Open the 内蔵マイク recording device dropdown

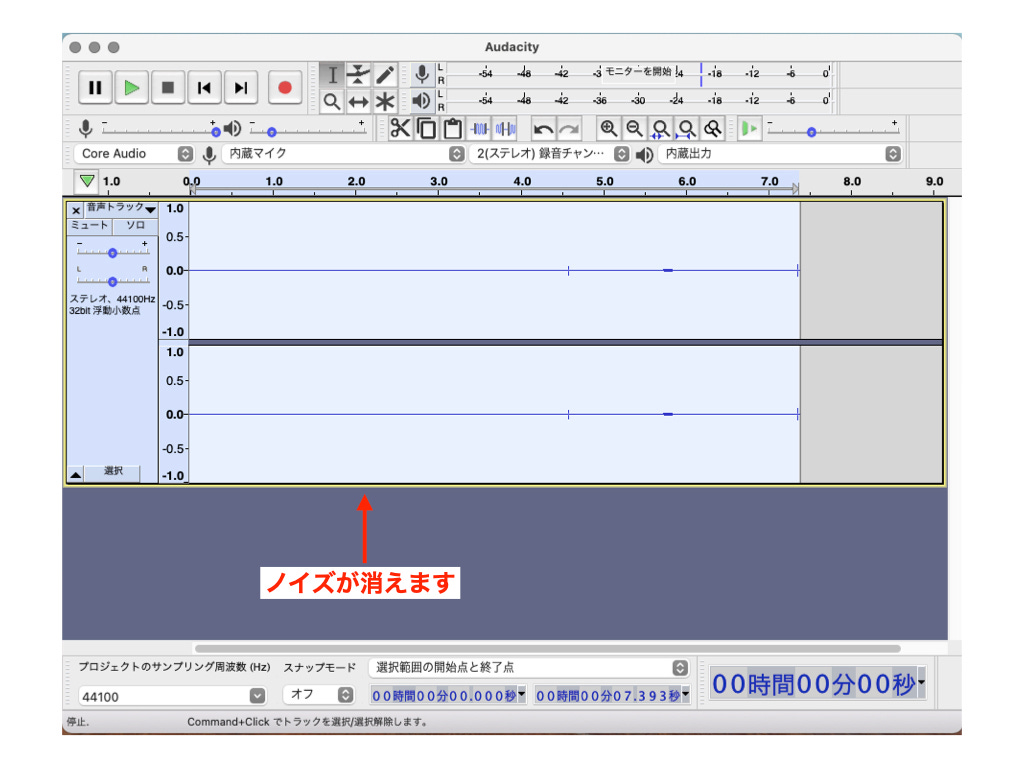point(343,153)
